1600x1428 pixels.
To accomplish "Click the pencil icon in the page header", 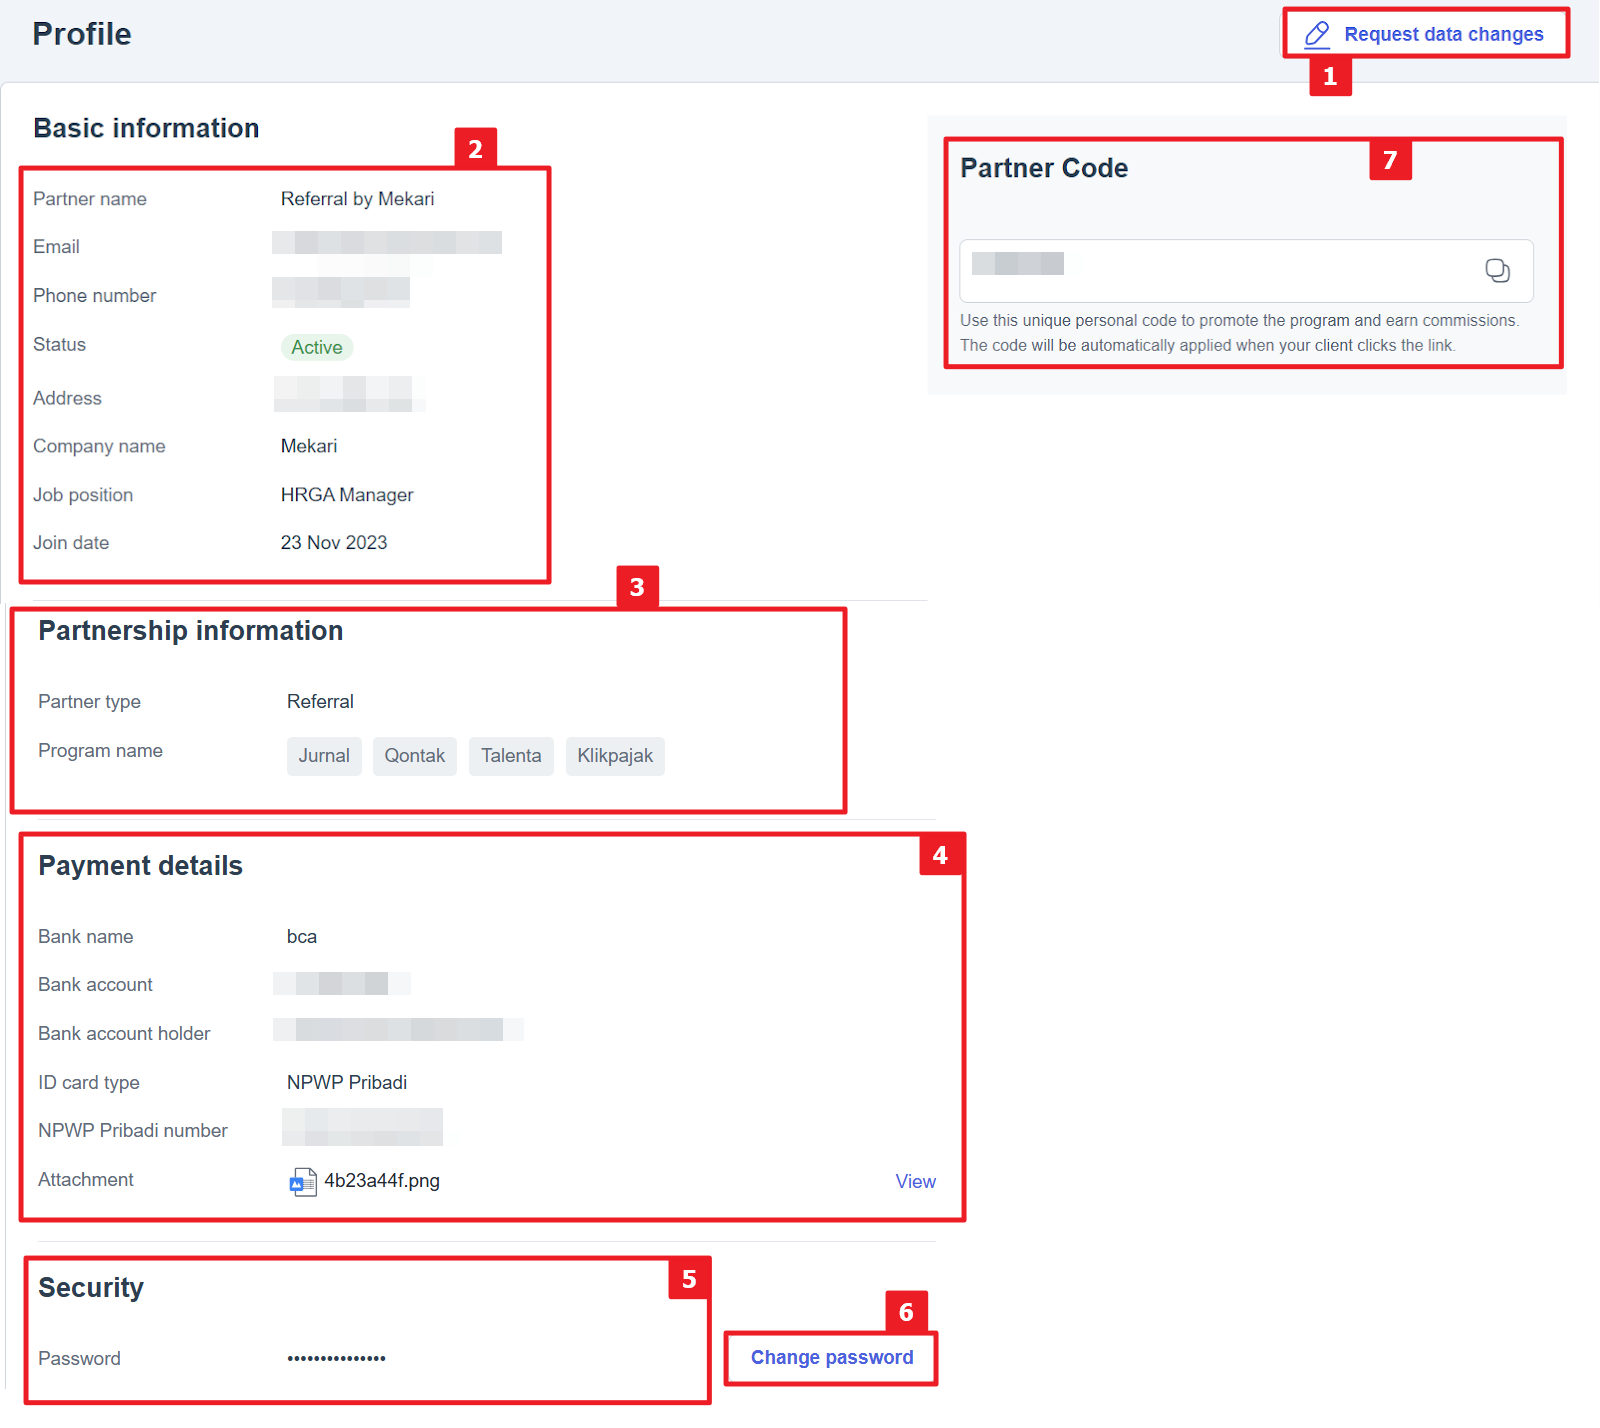I will [x=1317, y=35].
